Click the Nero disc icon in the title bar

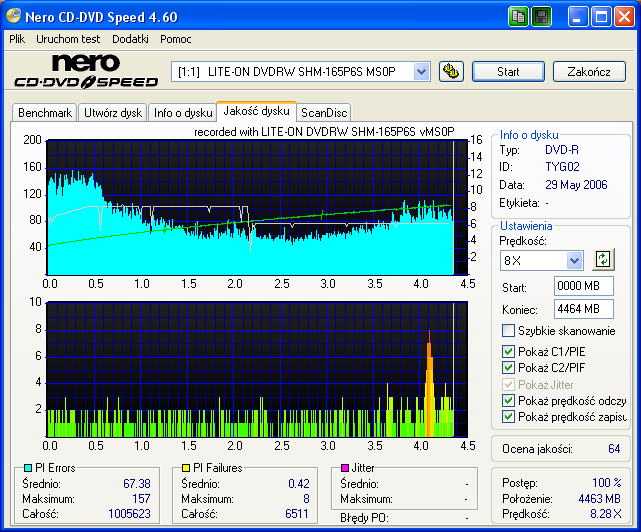click(13, 16)
